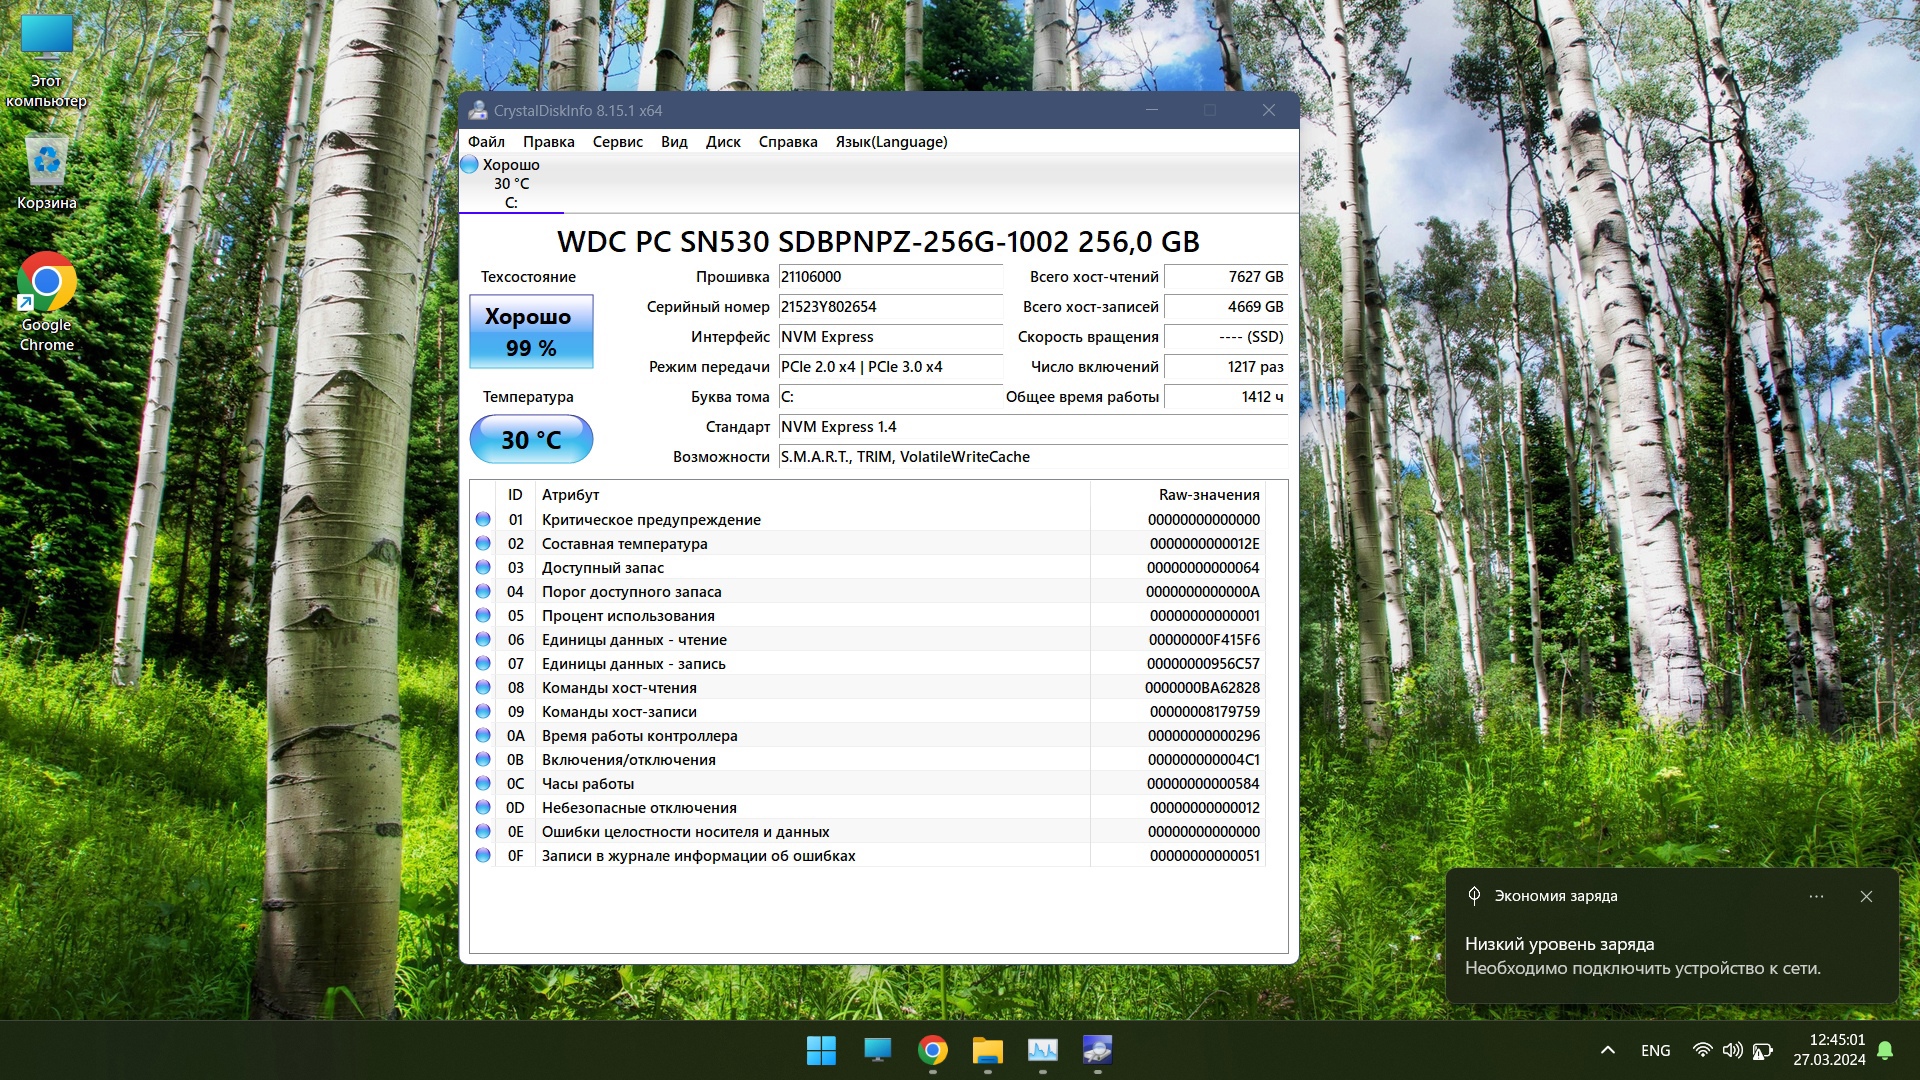
Task: Click the 30 °C temperature button
Action: [x=531, y=440]
